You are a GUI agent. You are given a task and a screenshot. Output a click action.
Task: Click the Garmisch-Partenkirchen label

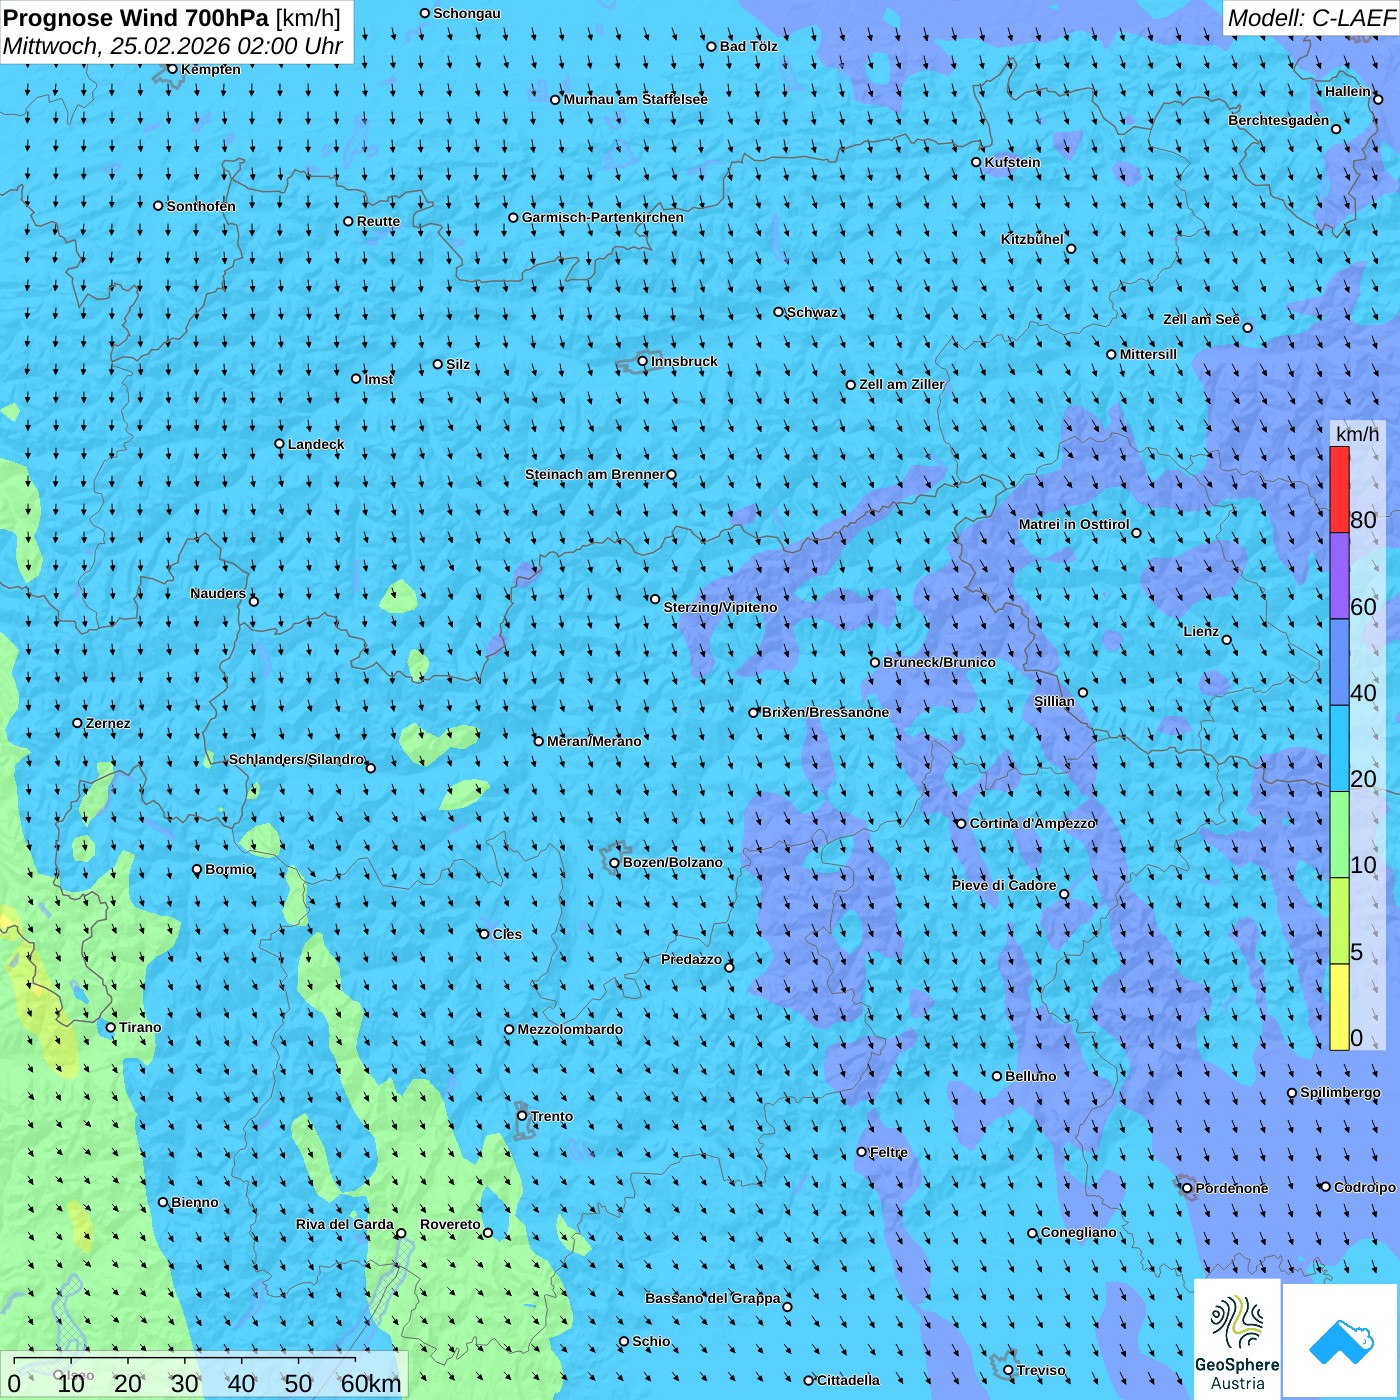[603, 217]
